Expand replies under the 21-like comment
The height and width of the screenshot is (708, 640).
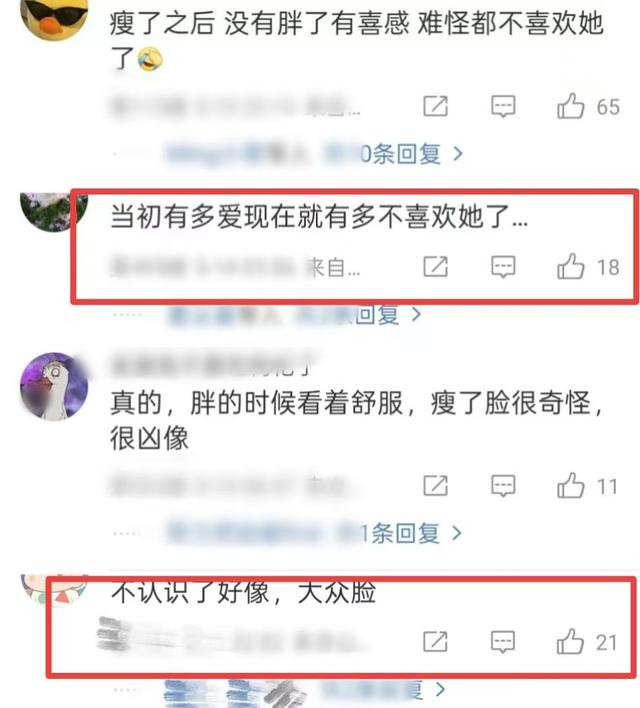click(305, 691)
